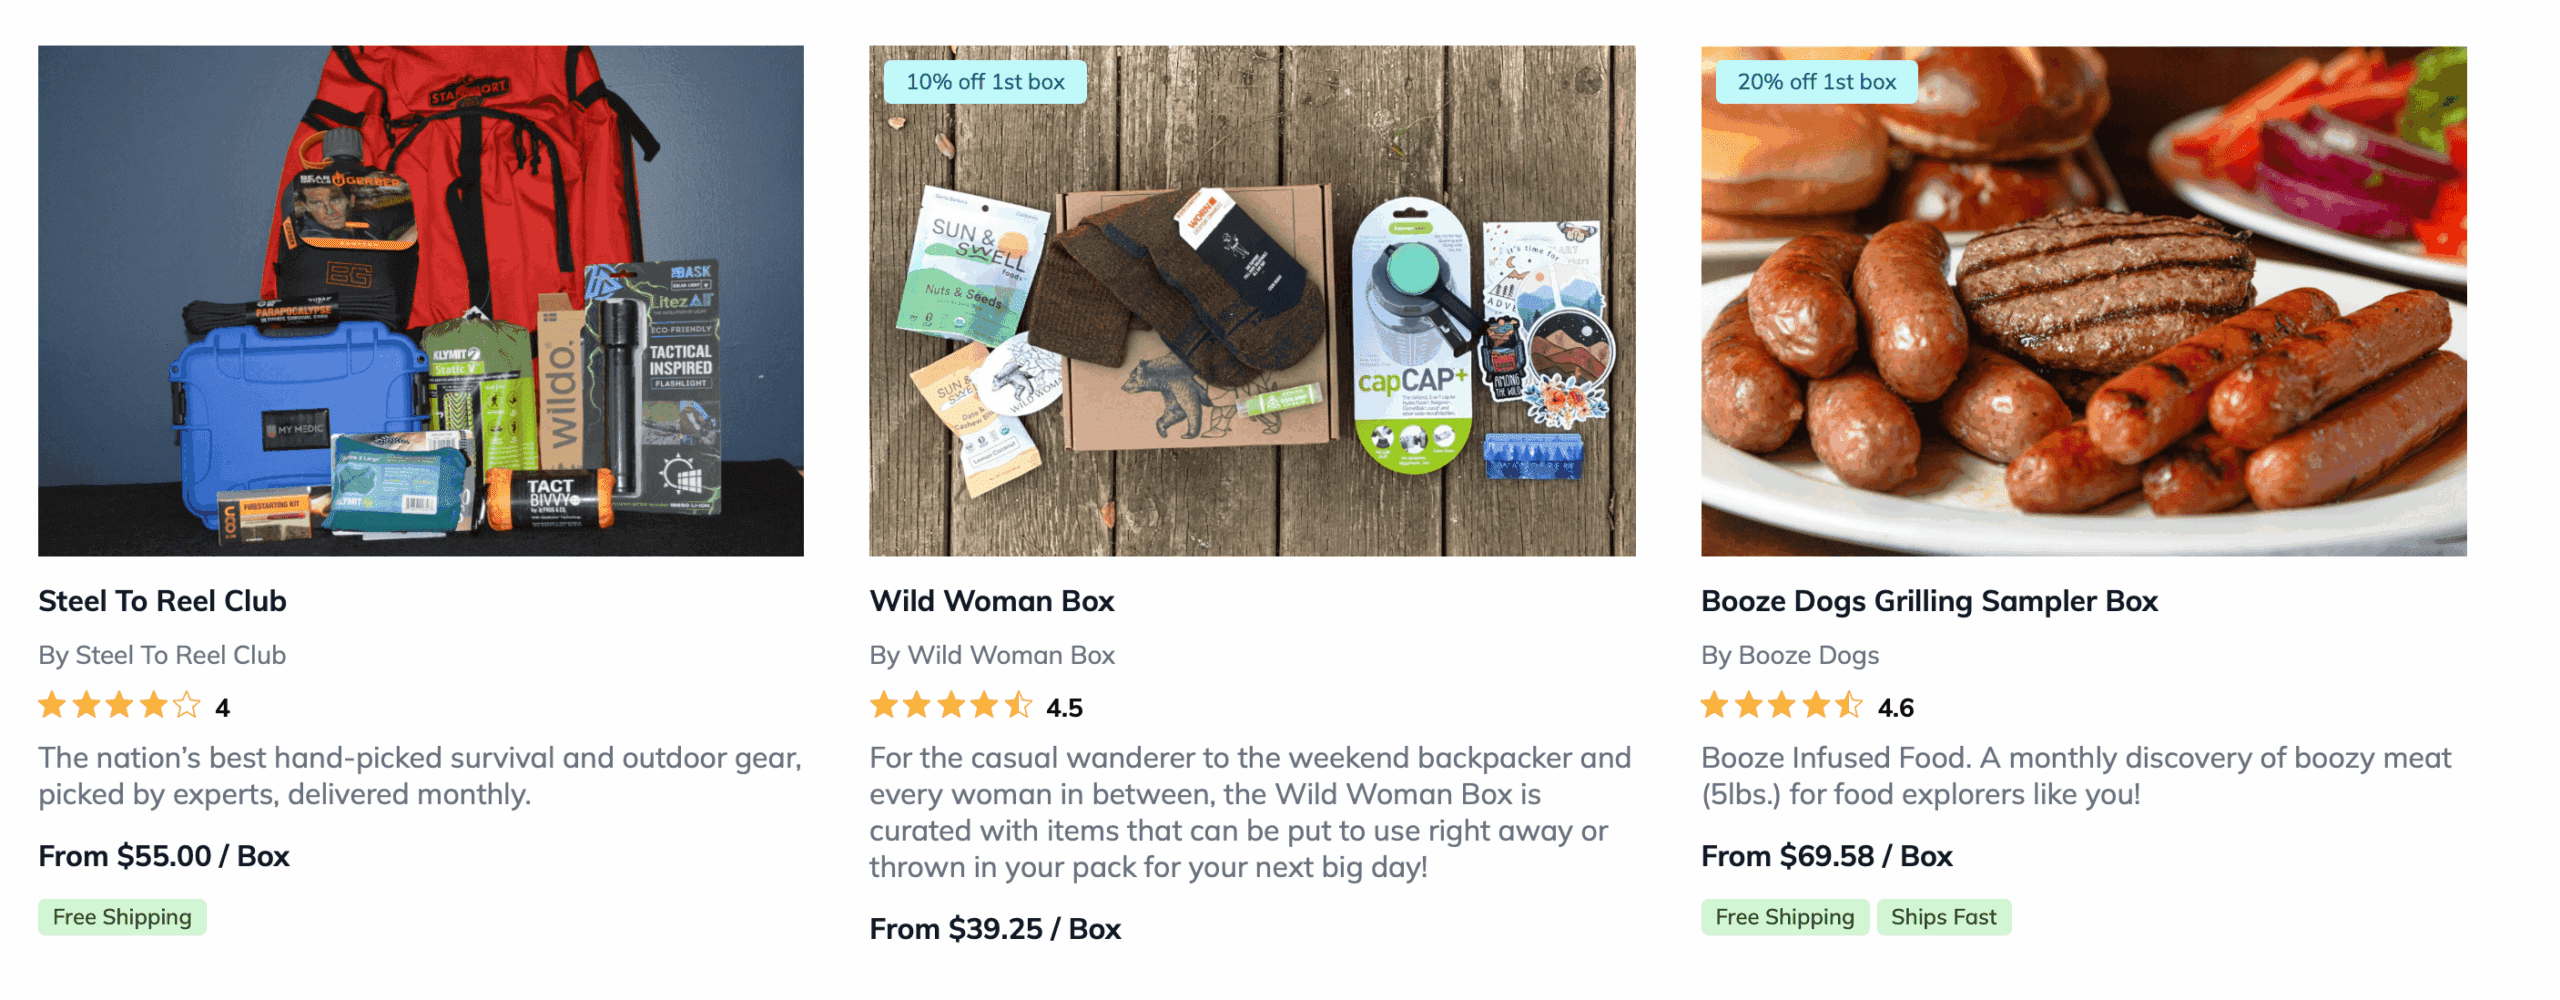Click the 20% off 1st box banner
2560x1000 pixels.
coord(1815,82)
